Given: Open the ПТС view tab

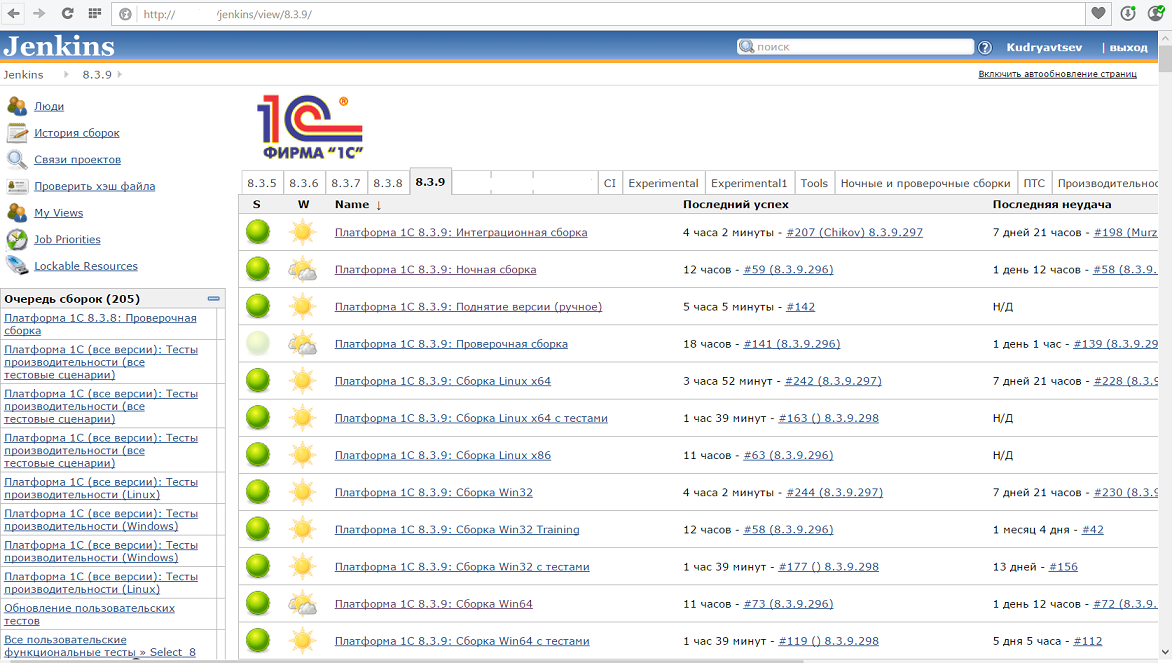Looking at the screenshot, I should [x=1034, y=183].
